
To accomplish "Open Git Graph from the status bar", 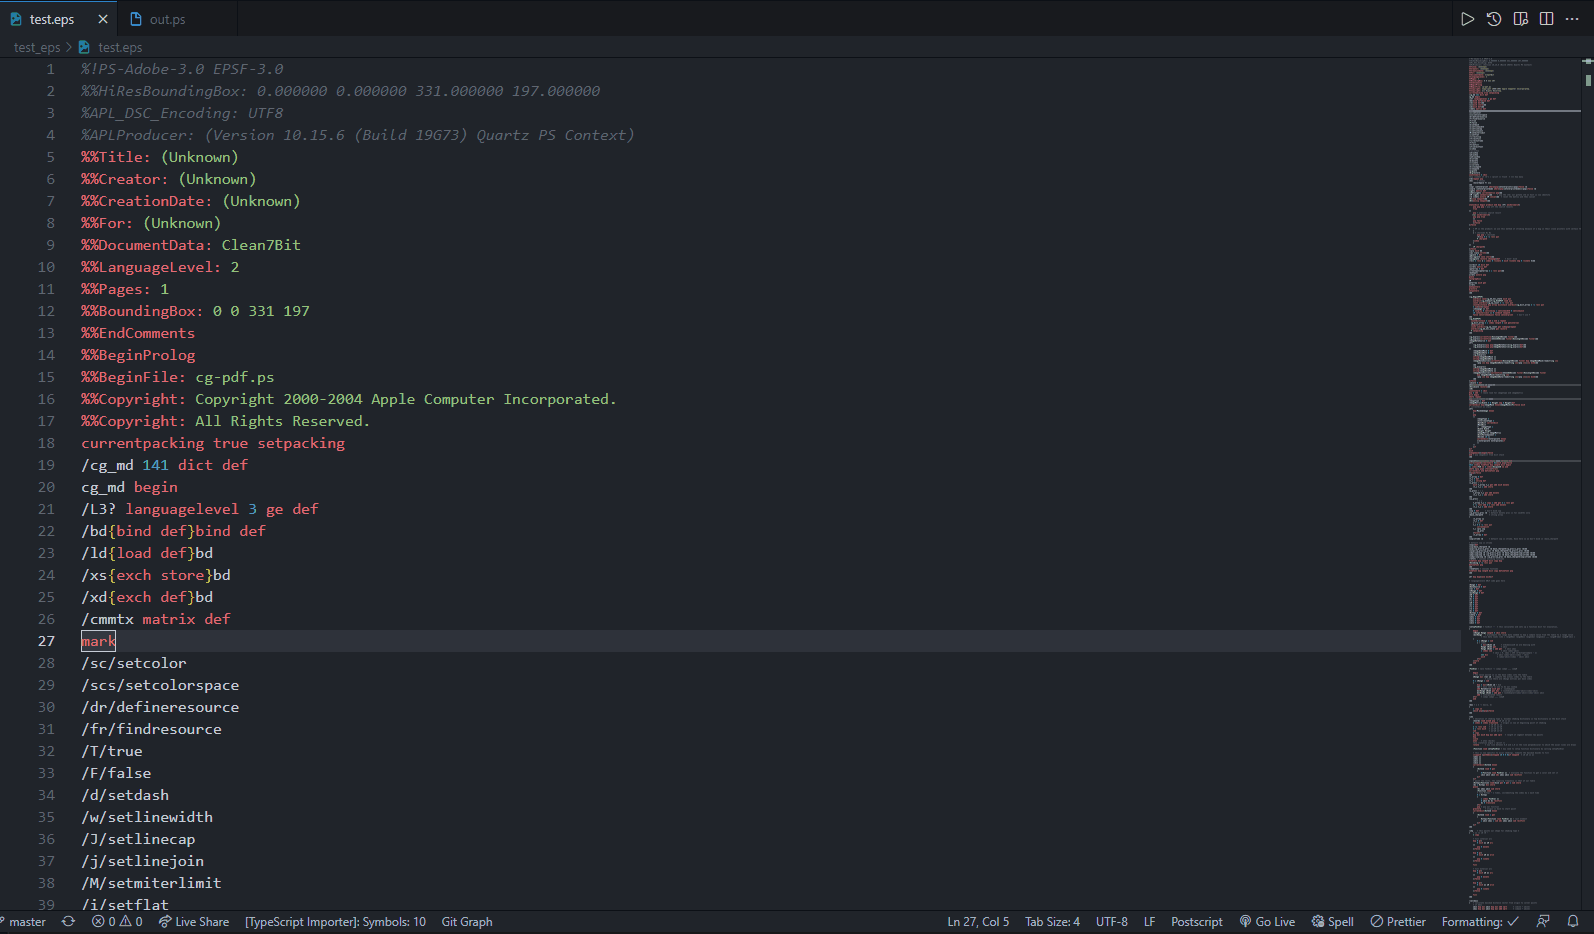I will point(467,922).
